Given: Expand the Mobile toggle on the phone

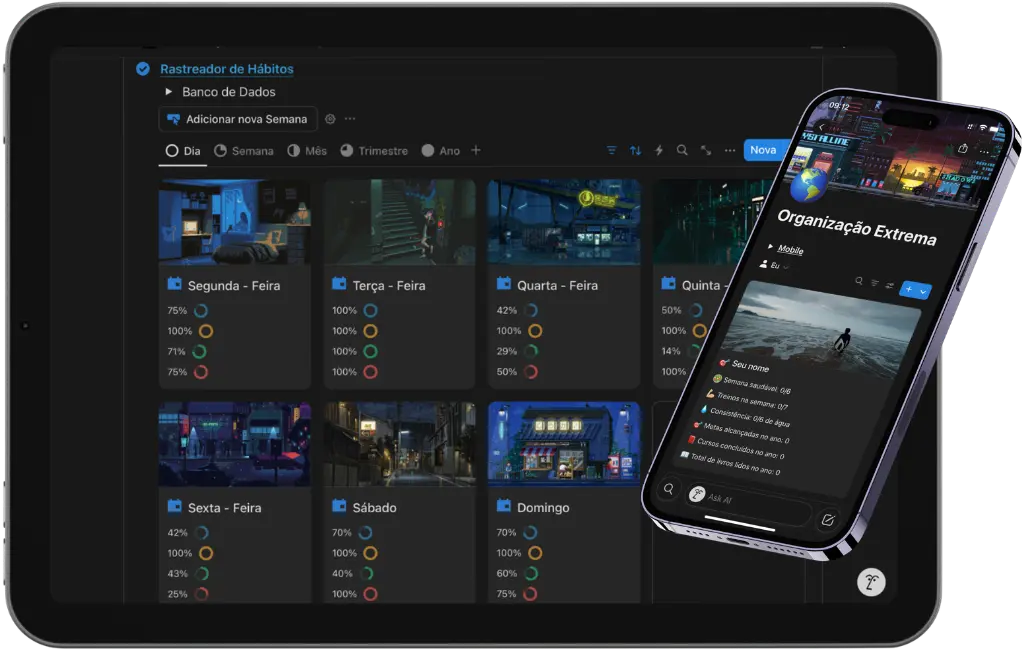Looking at the screenshot, I should click(x=771, y=247).
